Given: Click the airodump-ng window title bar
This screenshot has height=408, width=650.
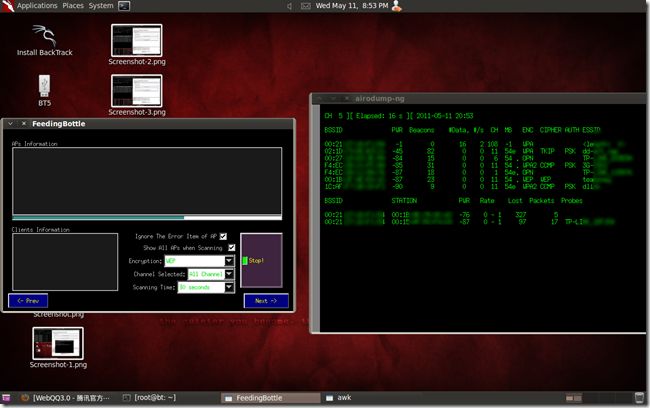Looking at the screenshot, I should tap(479, 99).
